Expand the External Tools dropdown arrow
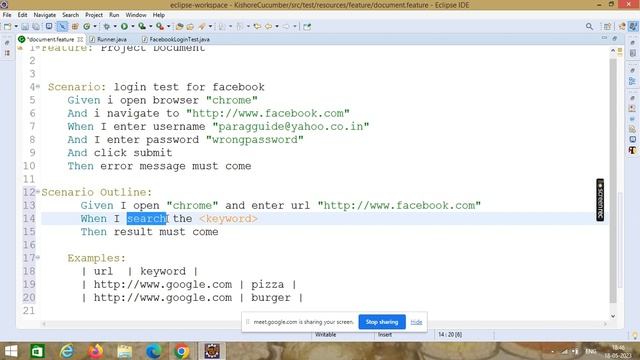The width and height of the screenshot is (640, 360). (169, 27)
